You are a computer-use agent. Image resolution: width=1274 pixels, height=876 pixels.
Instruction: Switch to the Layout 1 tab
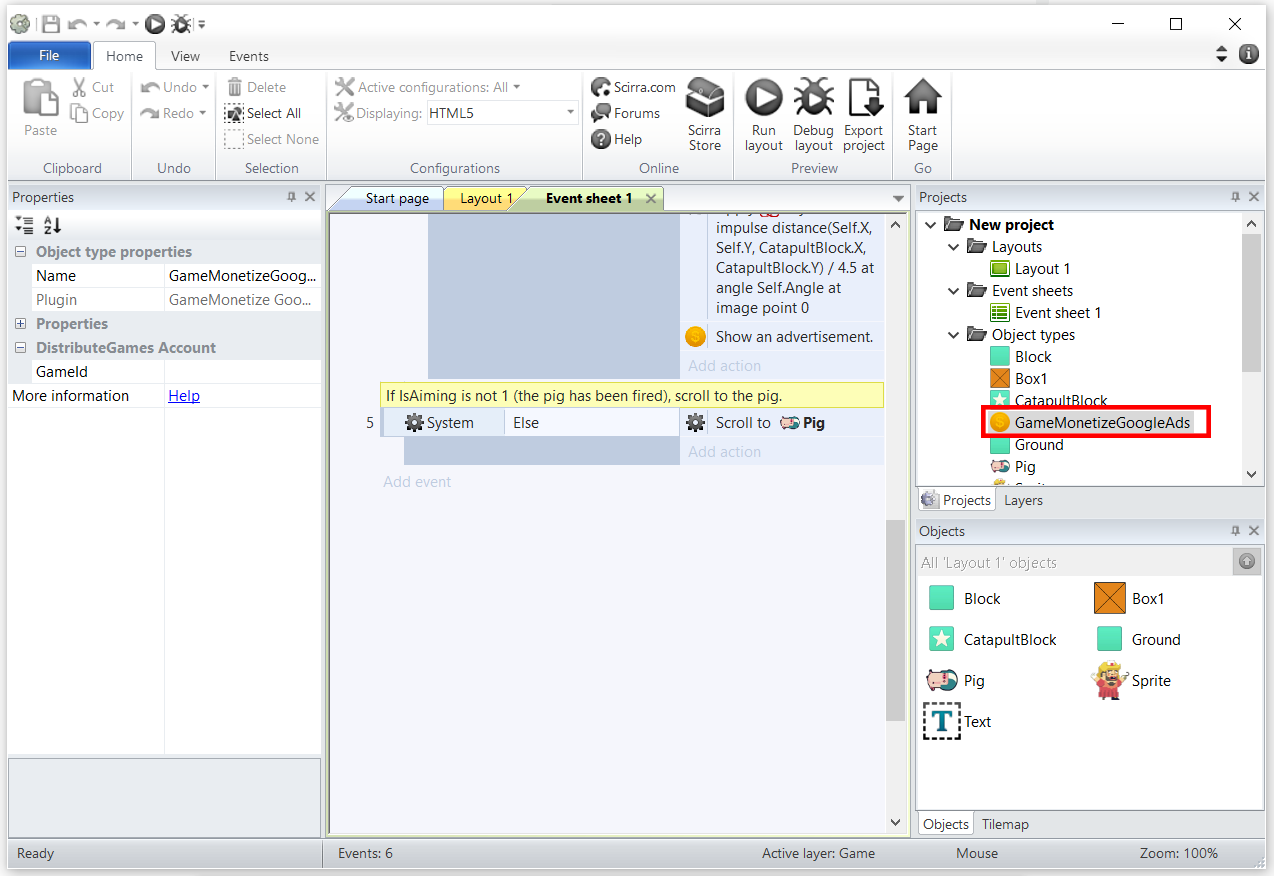coord(485,198)
